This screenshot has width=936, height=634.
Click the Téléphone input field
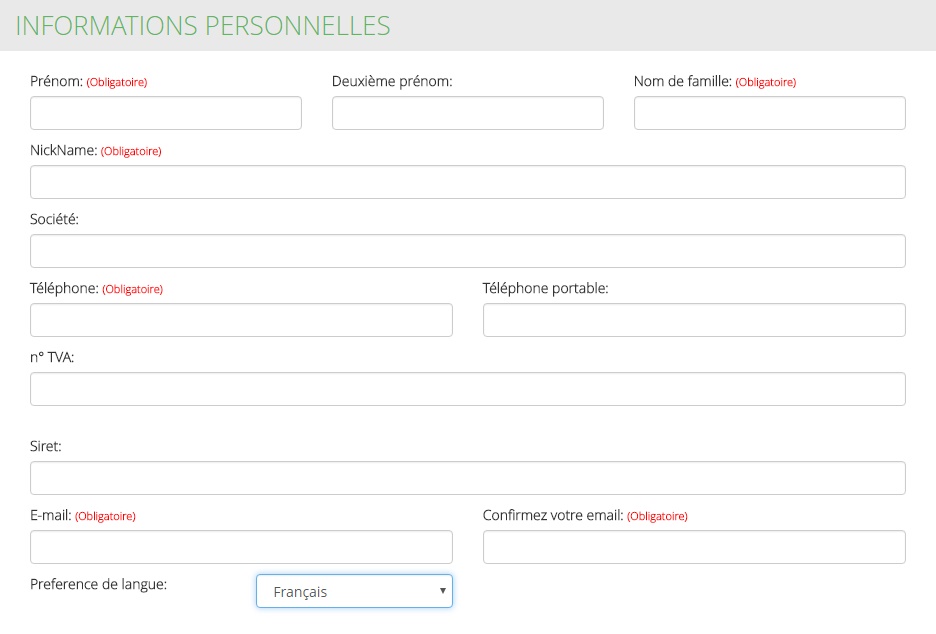point(241,320)
